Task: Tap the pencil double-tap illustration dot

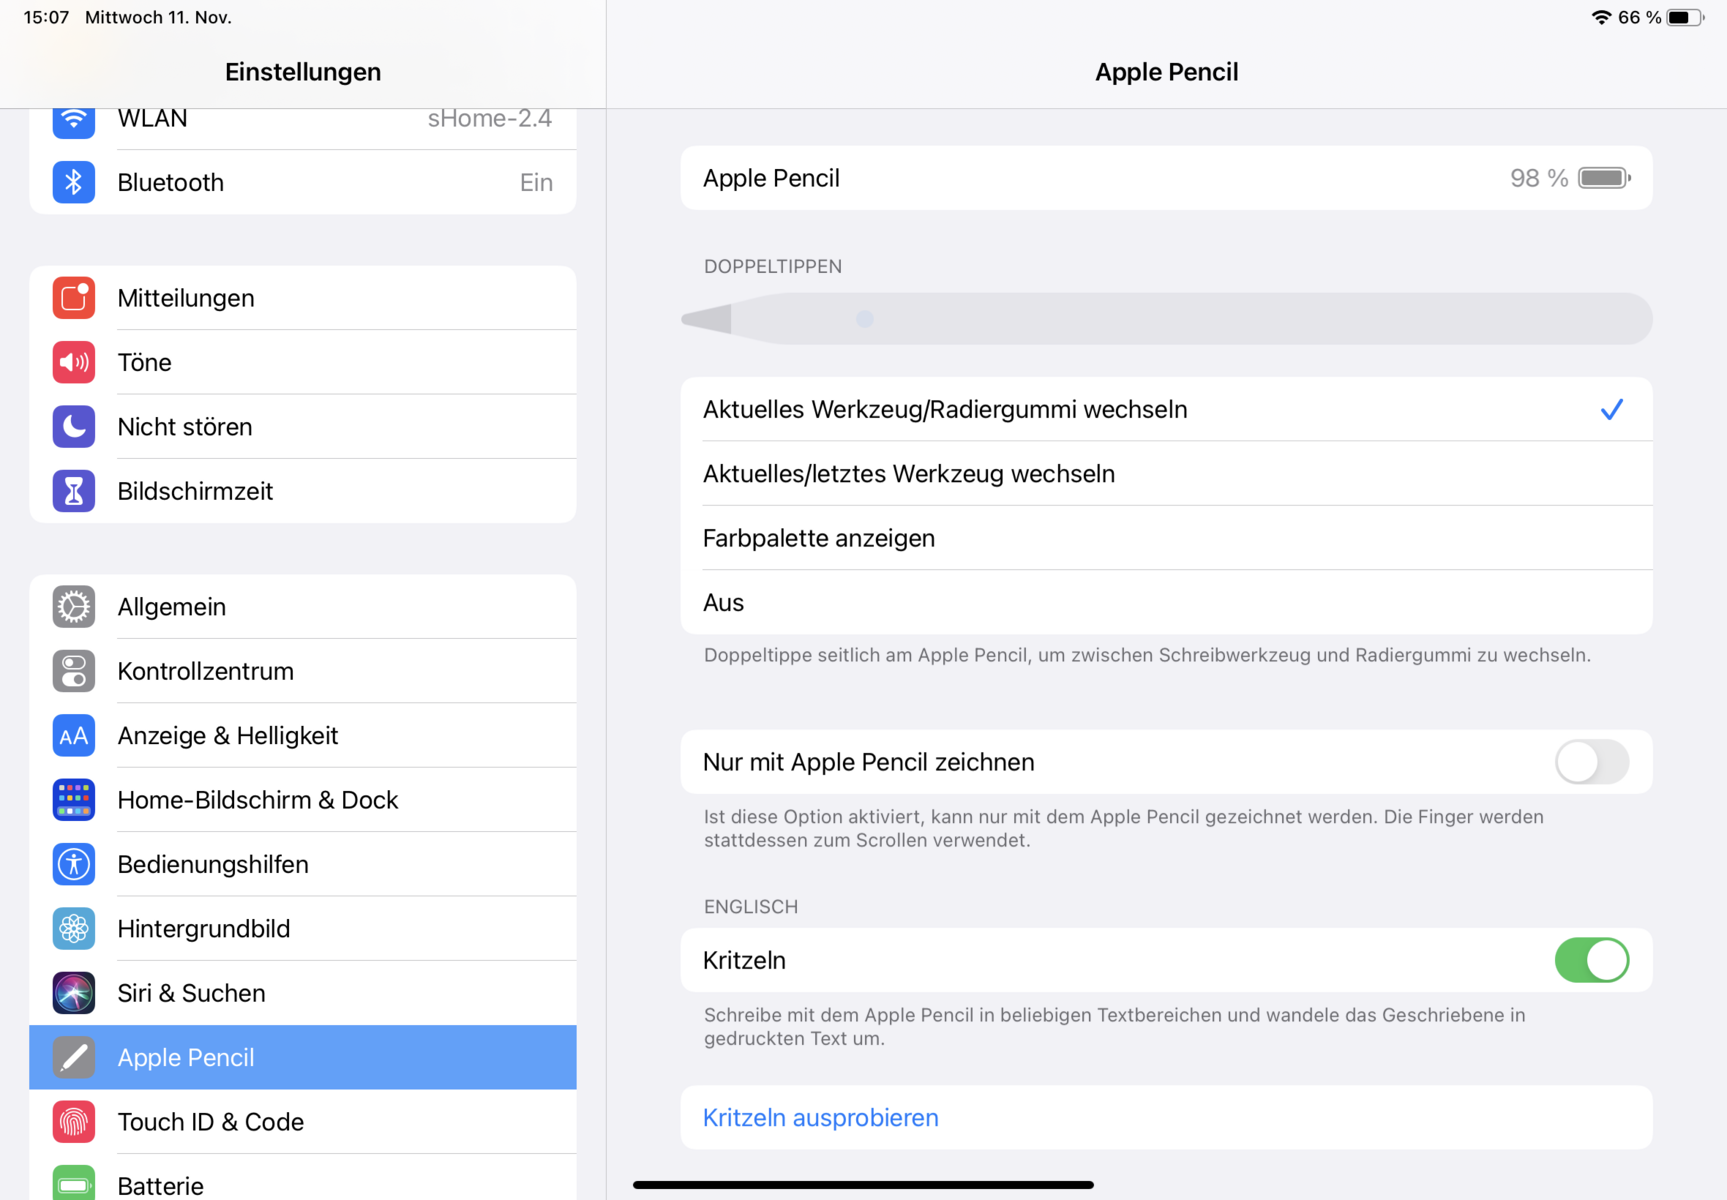Action: coord(865,319)
